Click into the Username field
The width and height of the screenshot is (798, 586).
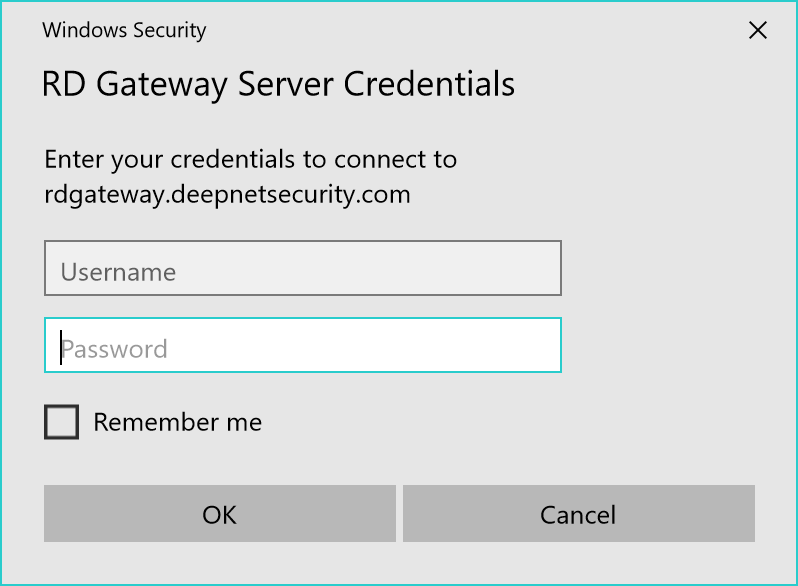(302, 268)
